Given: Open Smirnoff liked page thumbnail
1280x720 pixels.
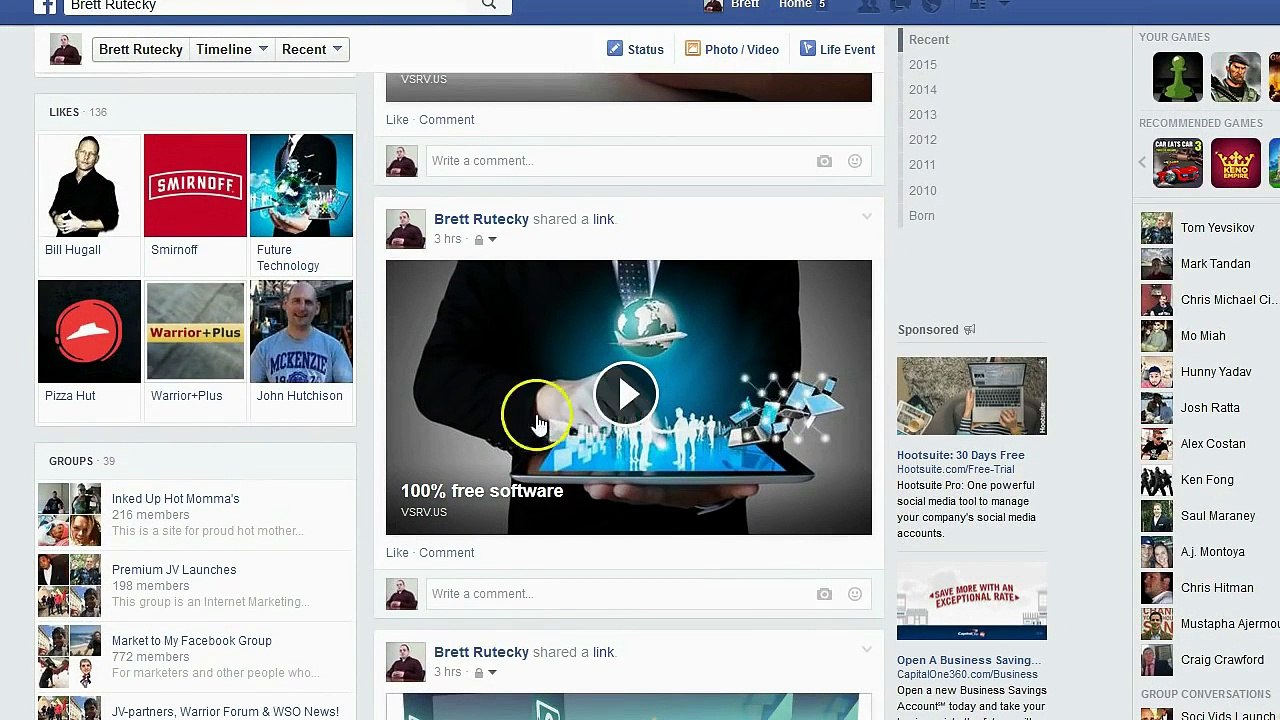Looking at the screenshot, I should click(195, 185).
